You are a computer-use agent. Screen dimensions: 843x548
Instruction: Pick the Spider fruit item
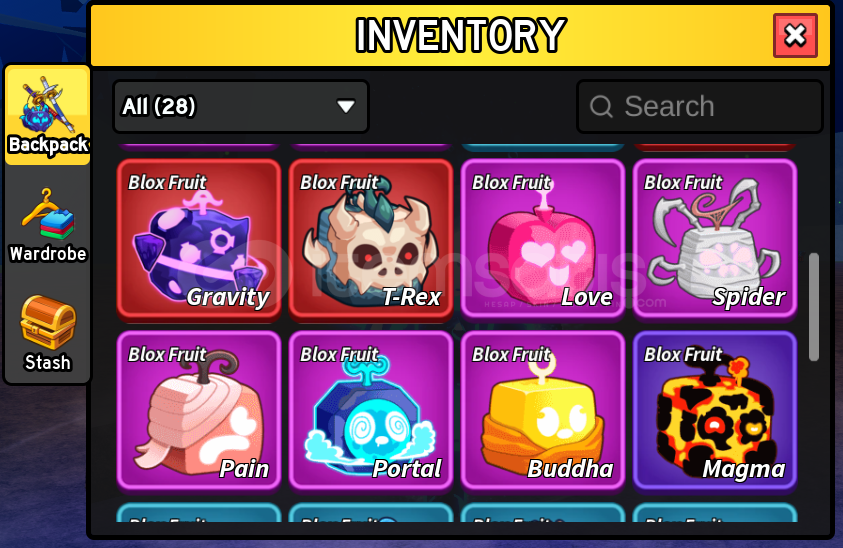pos(715,239)
